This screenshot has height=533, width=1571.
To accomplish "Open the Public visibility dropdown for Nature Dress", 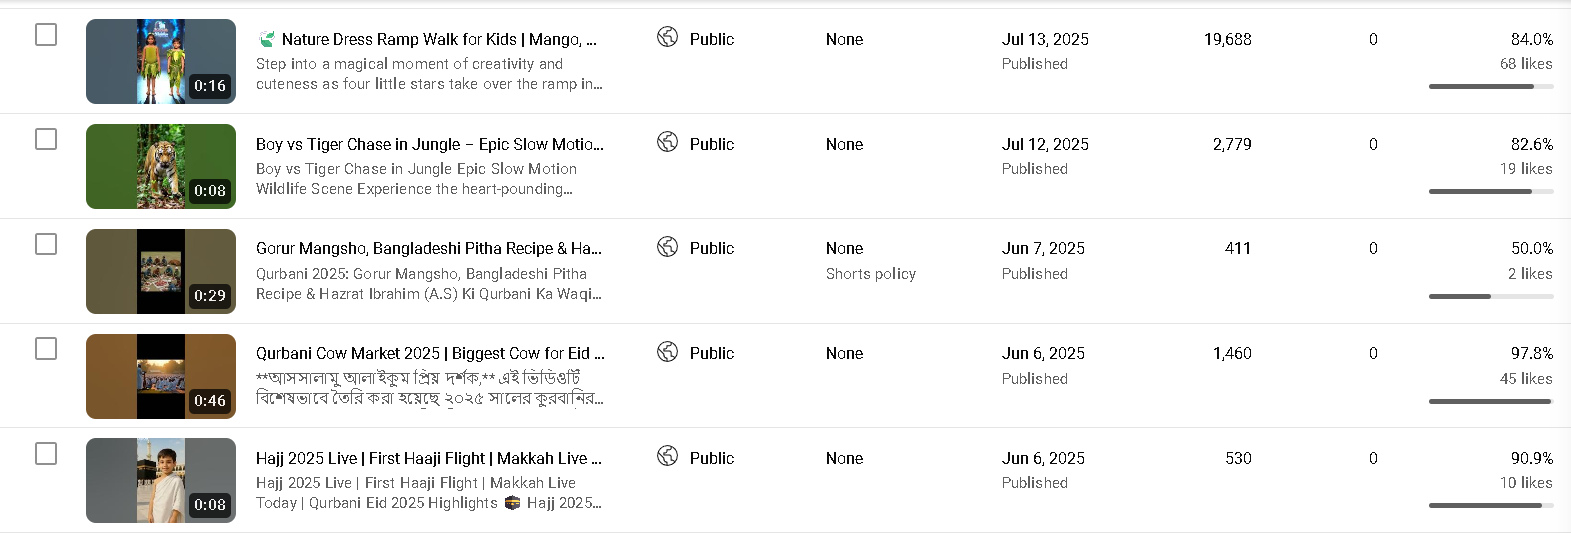I will click(711, 39).
